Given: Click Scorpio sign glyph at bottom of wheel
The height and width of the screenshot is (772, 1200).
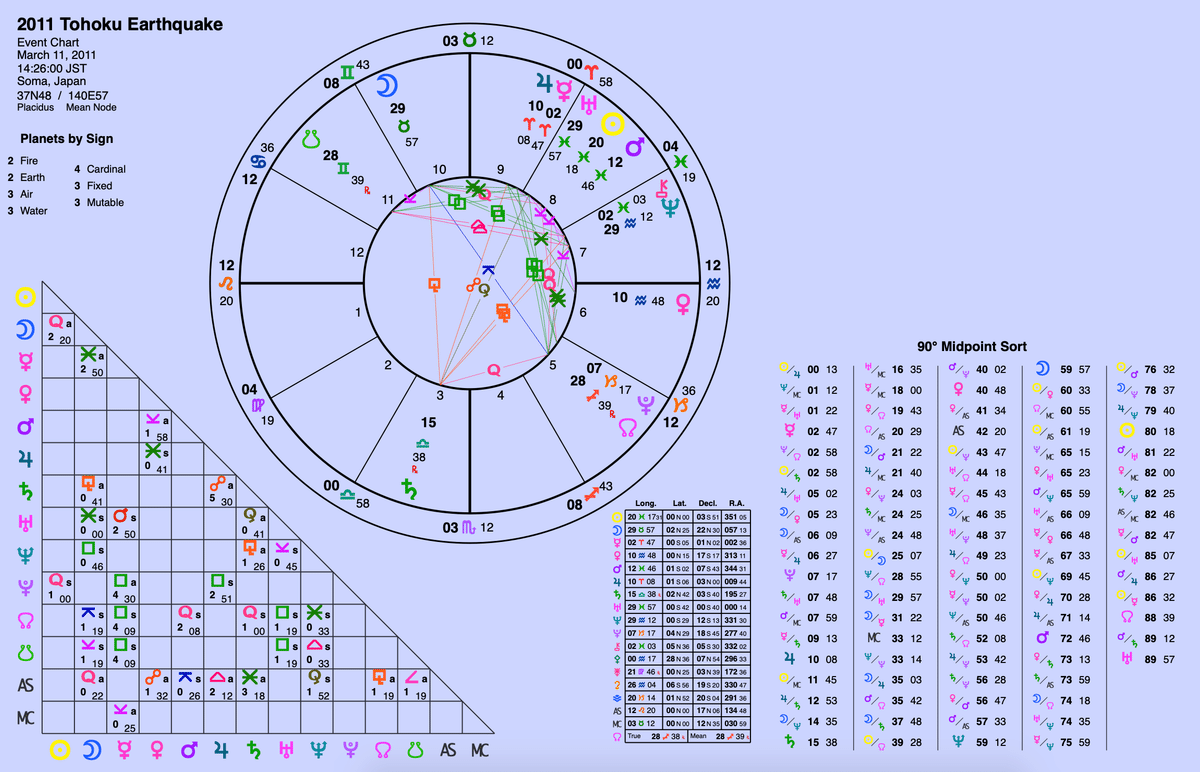Looking at the screenshot, I should [x=469, y=527].
